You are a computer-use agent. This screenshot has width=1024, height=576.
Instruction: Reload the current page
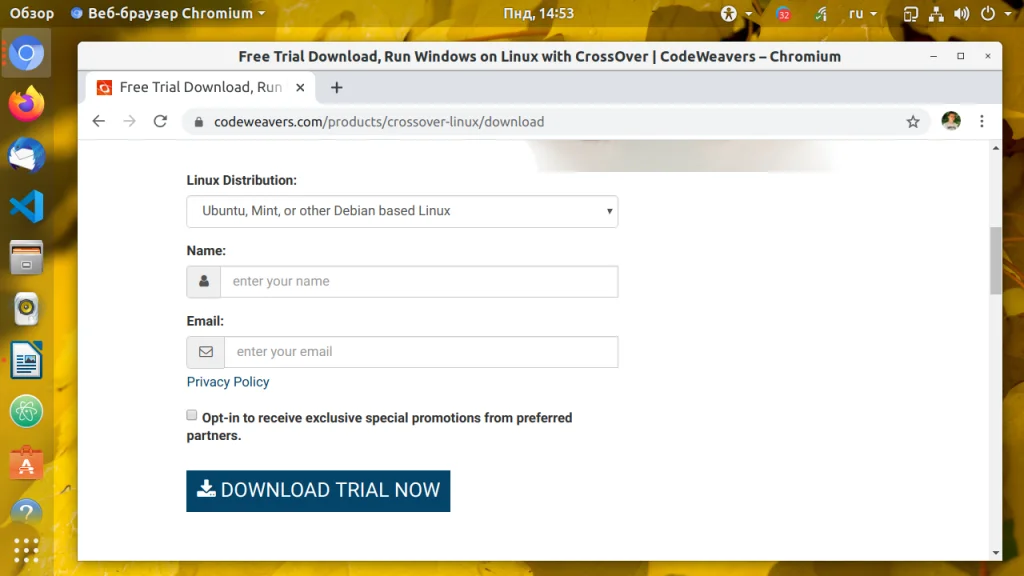pos(160,121)
